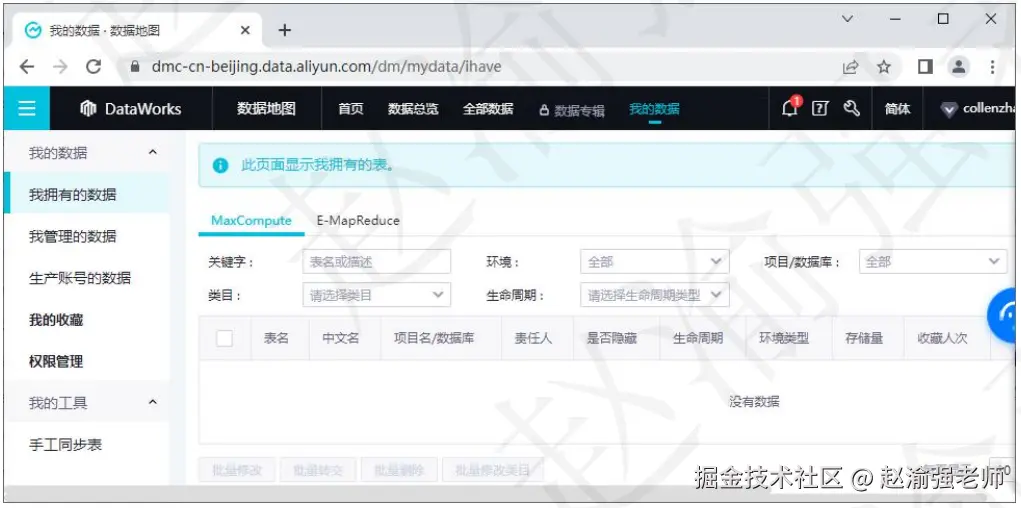The image size is (1021, 508).
Task: Open 数据总览 in top navigation
Action: pyautogui.click(x=413, y=109)
